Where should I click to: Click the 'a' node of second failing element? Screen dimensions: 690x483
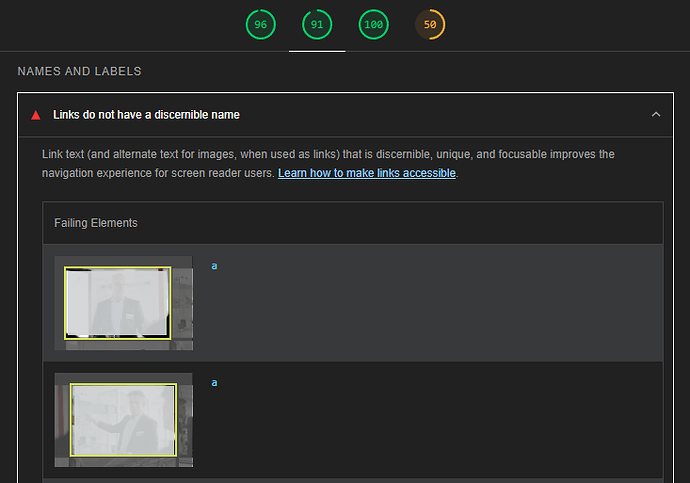pos(214,383)
